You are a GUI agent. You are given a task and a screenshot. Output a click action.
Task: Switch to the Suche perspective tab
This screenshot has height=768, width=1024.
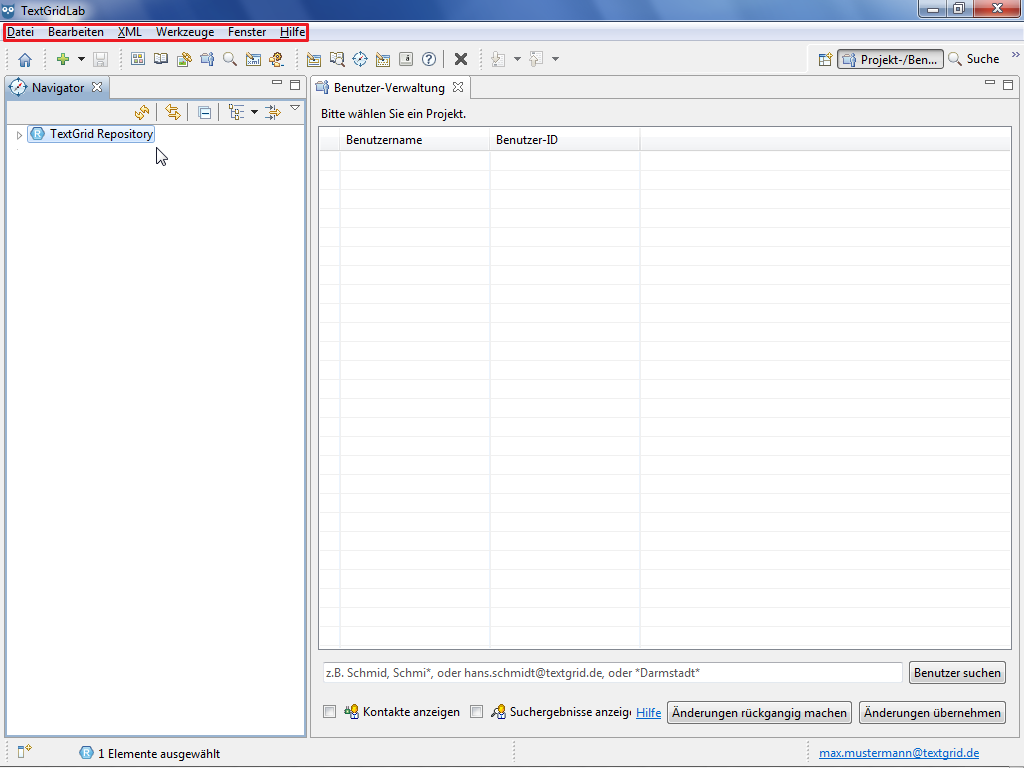974,59
